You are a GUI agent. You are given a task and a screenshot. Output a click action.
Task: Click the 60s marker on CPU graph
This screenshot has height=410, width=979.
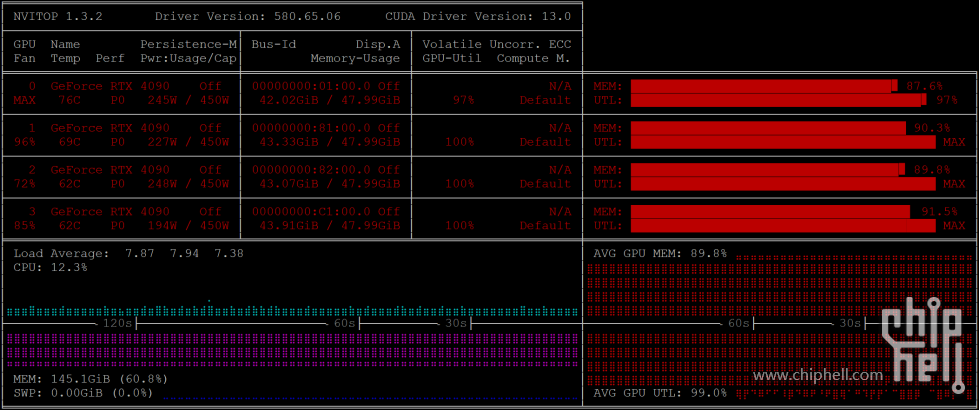click(x=344, y=323)
